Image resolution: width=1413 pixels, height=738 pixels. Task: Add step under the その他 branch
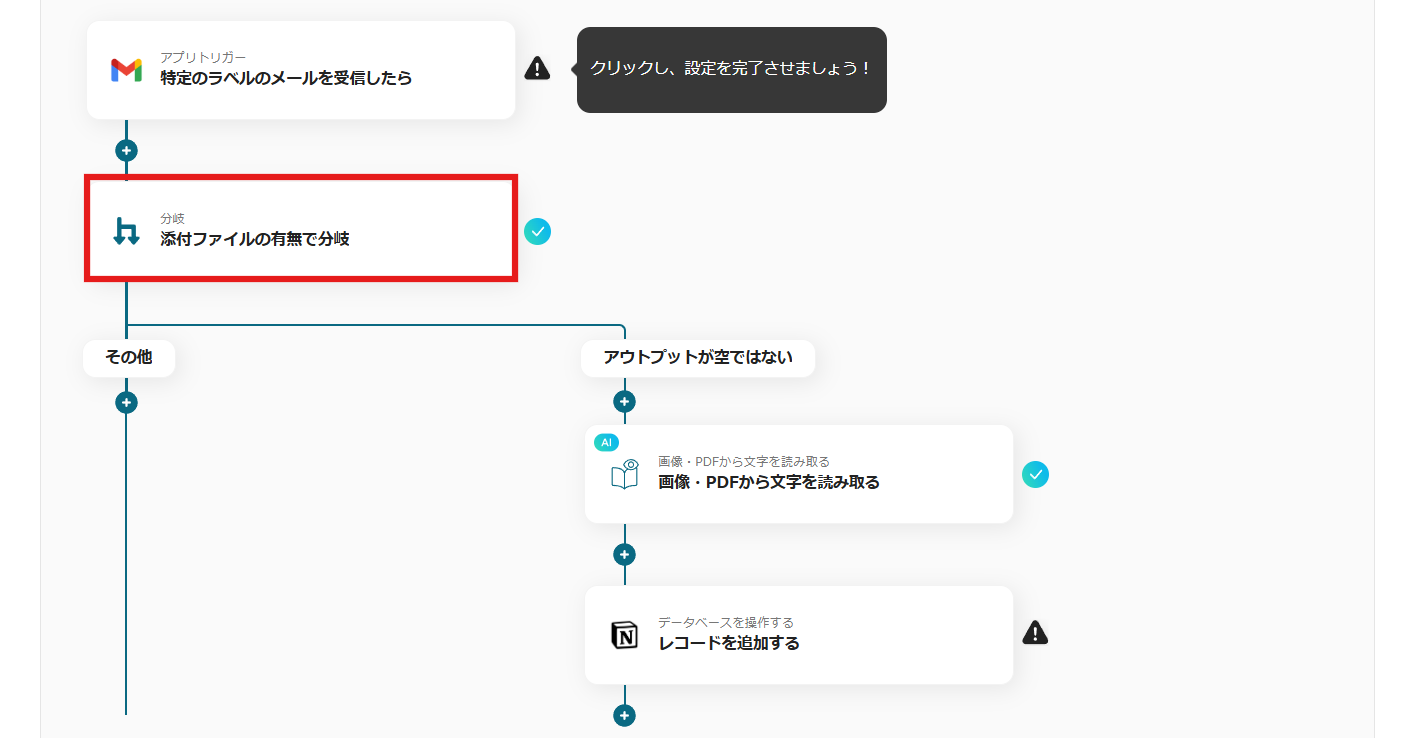[126, 403]
